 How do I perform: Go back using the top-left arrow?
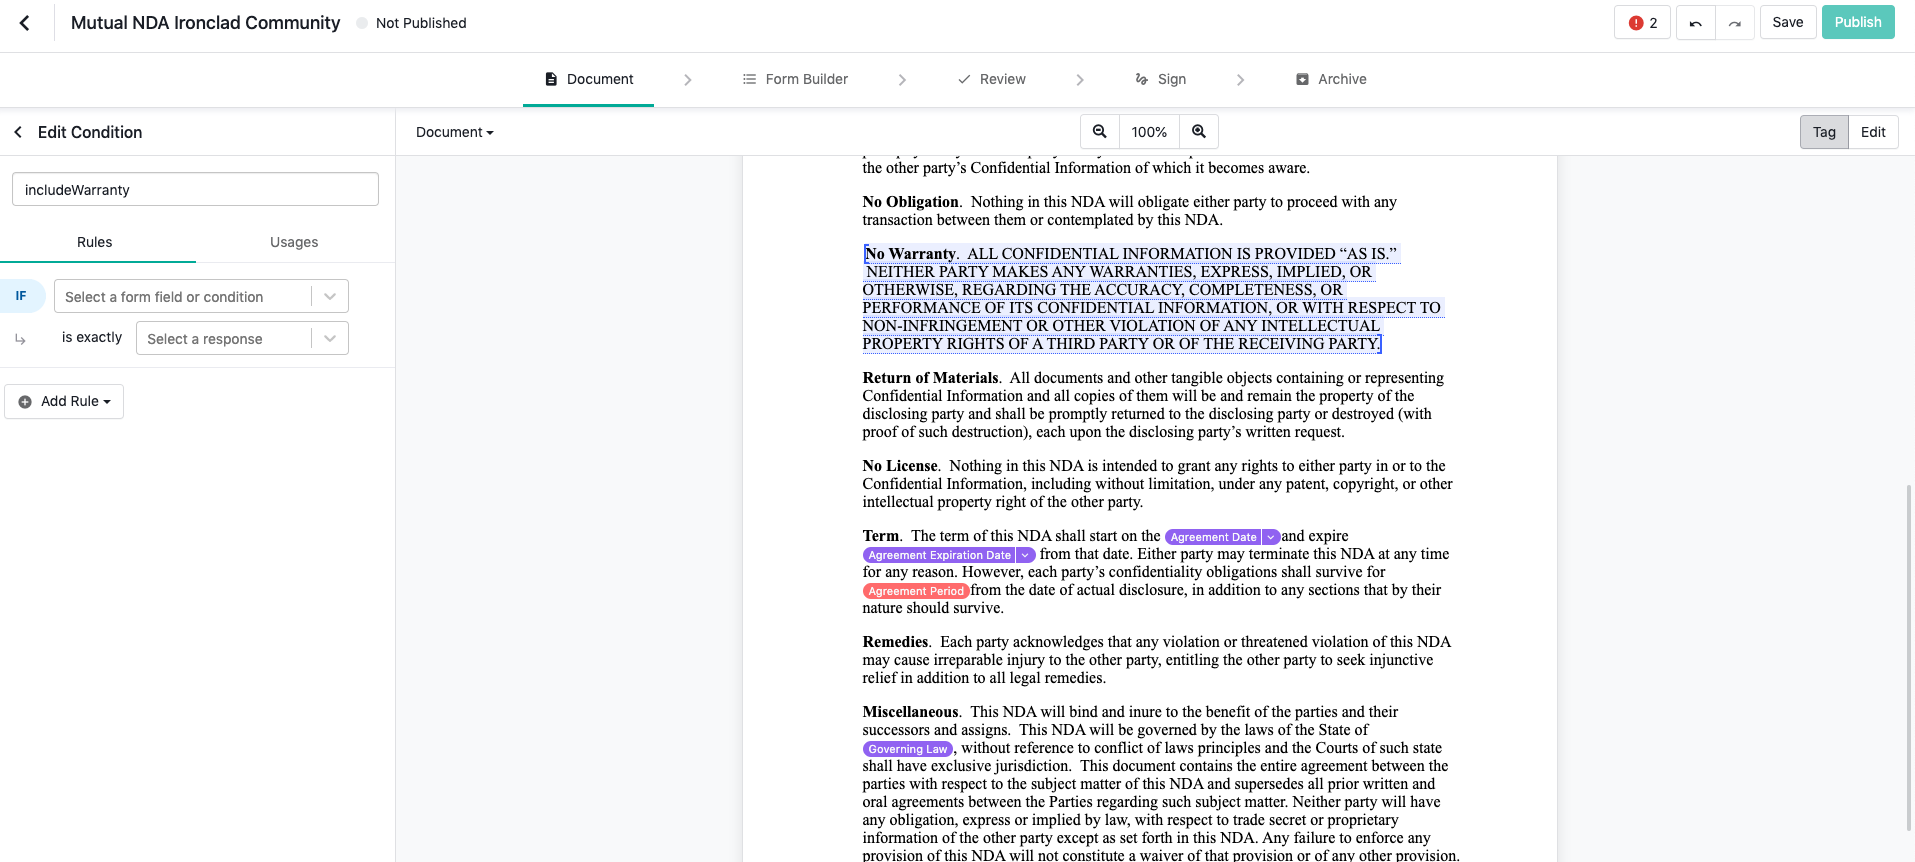[25, 23]
